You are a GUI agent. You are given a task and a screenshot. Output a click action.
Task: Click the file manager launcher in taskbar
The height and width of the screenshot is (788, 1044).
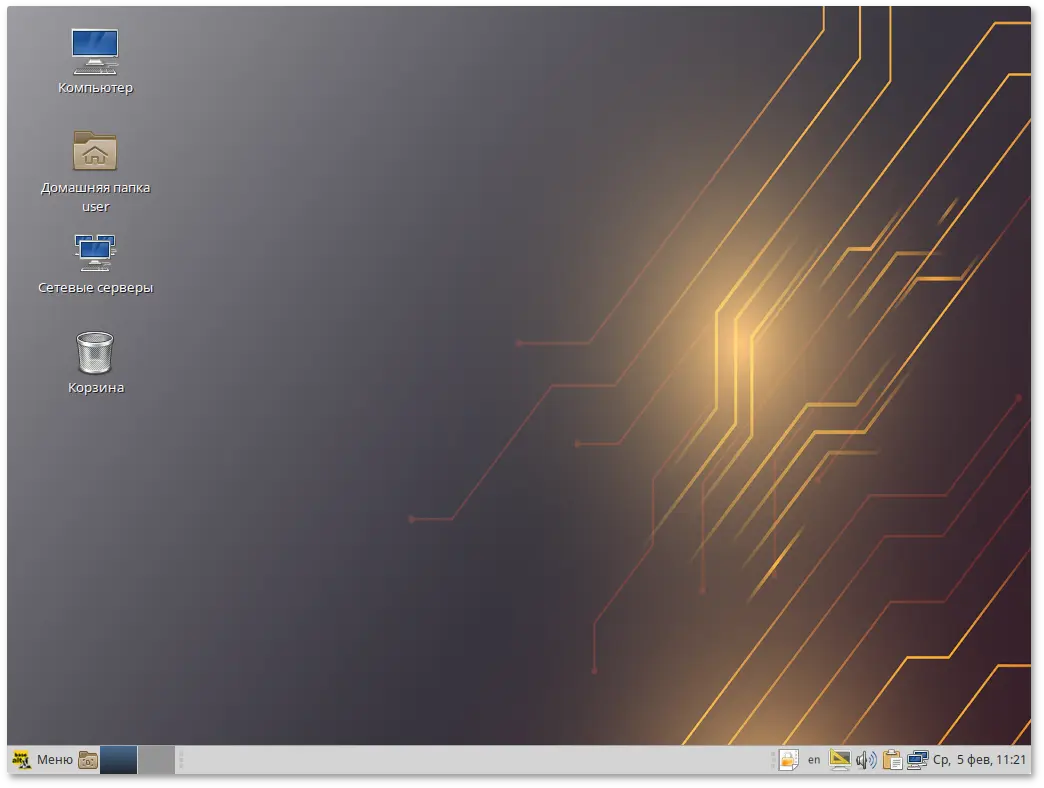[x=88, y=760]
